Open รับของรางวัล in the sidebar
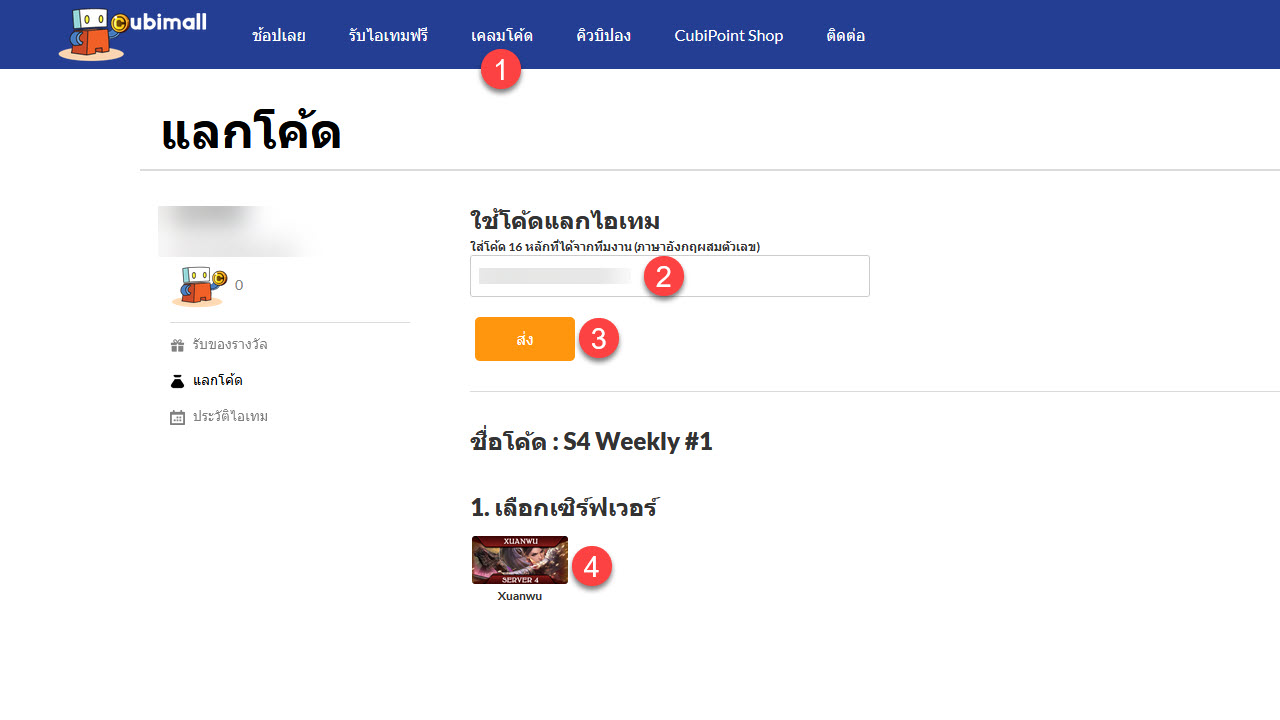Viewport: 1280px width, 720px height. 230,345
